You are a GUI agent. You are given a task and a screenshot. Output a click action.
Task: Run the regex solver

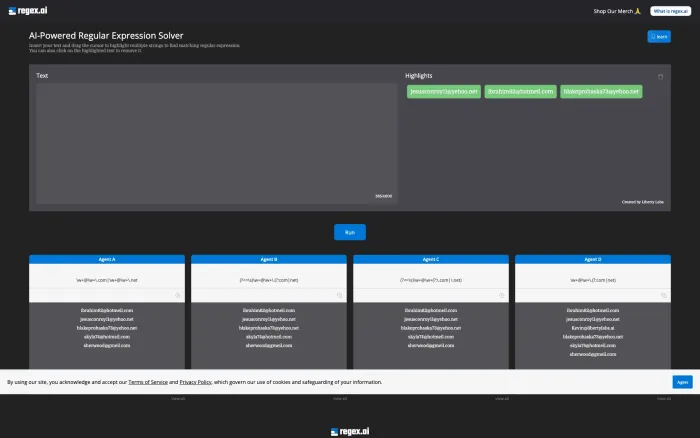pyautogui.click(x=350, y=232)
